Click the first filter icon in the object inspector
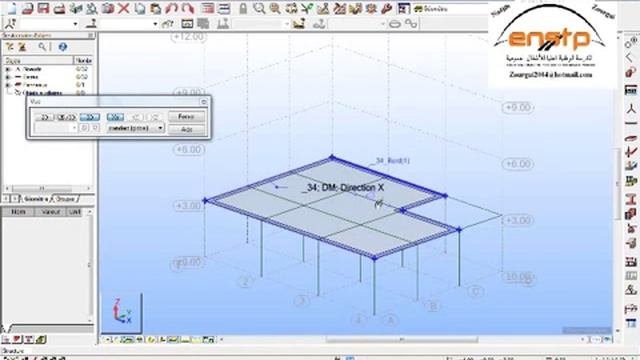Viewport: 640px width, 360px height. coord(9,47)
